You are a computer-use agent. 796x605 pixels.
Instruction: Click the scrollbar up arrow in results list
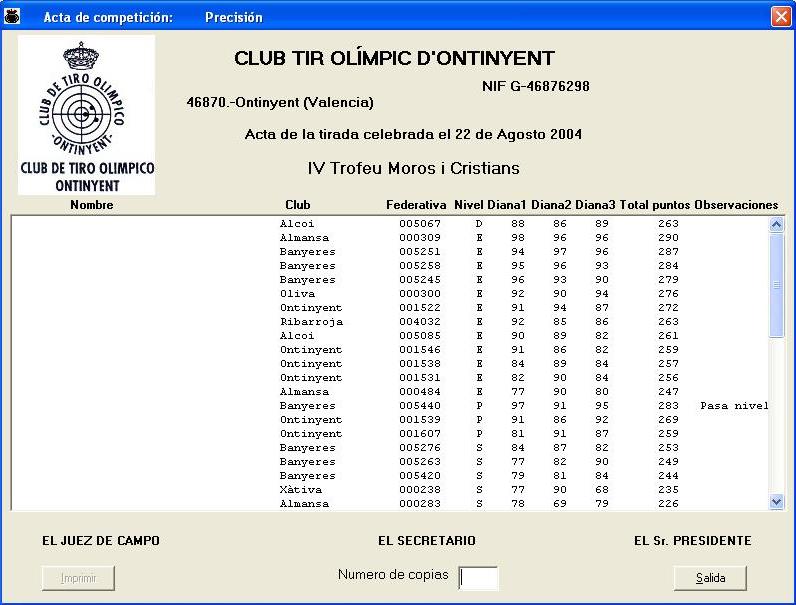coord(777,225)
